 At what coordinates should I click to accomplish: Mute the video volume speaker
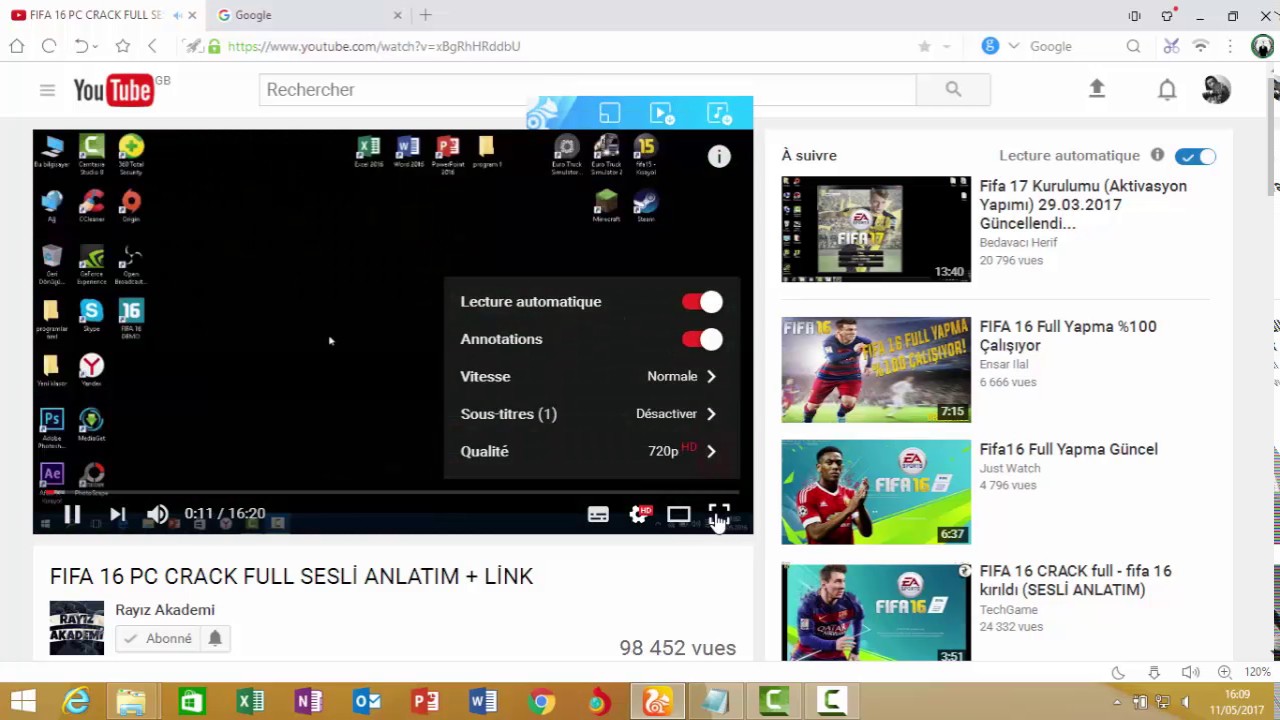157,514
